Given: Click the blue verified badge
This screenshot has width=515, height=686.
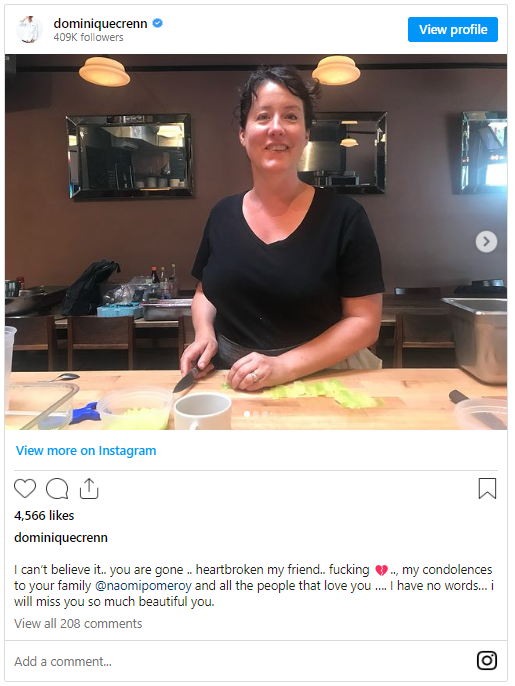Looking at the screenshot, I should pos(158,23).
